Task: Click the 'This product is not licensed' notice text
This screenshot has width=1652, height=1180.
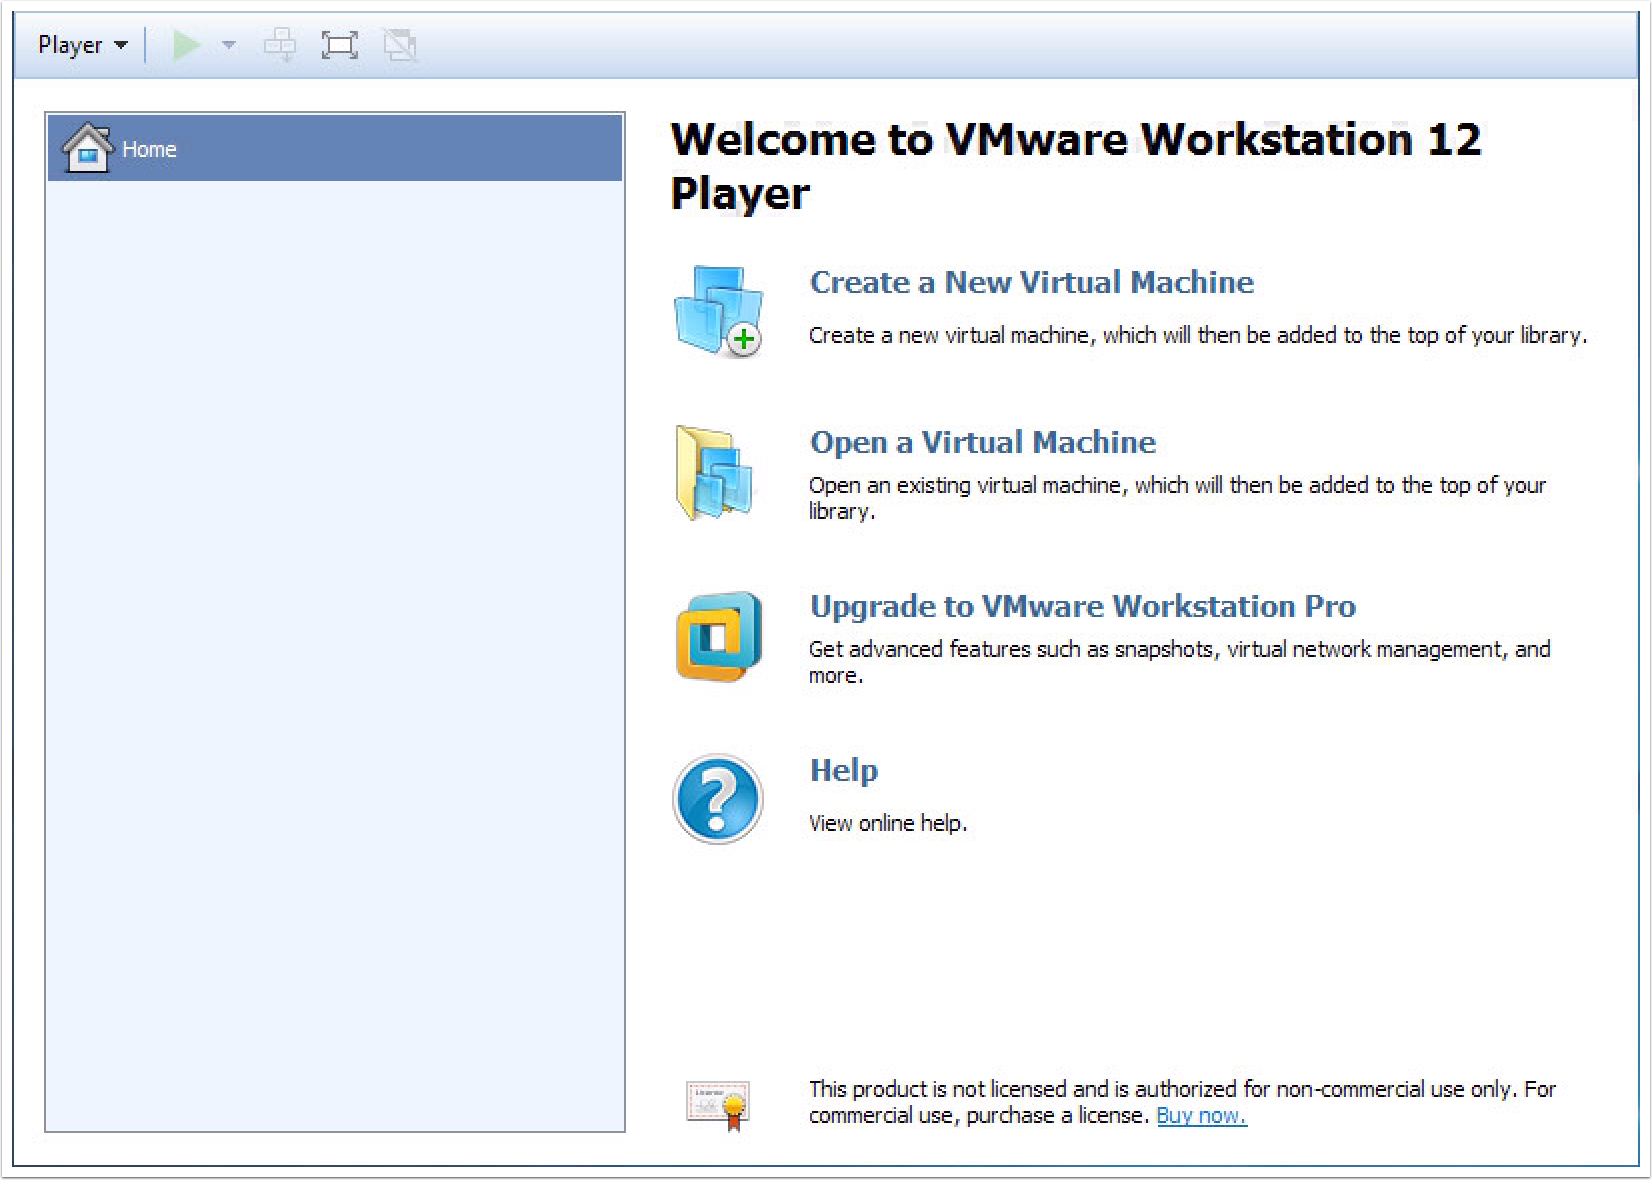Action: click(x=1182, y=1102)
